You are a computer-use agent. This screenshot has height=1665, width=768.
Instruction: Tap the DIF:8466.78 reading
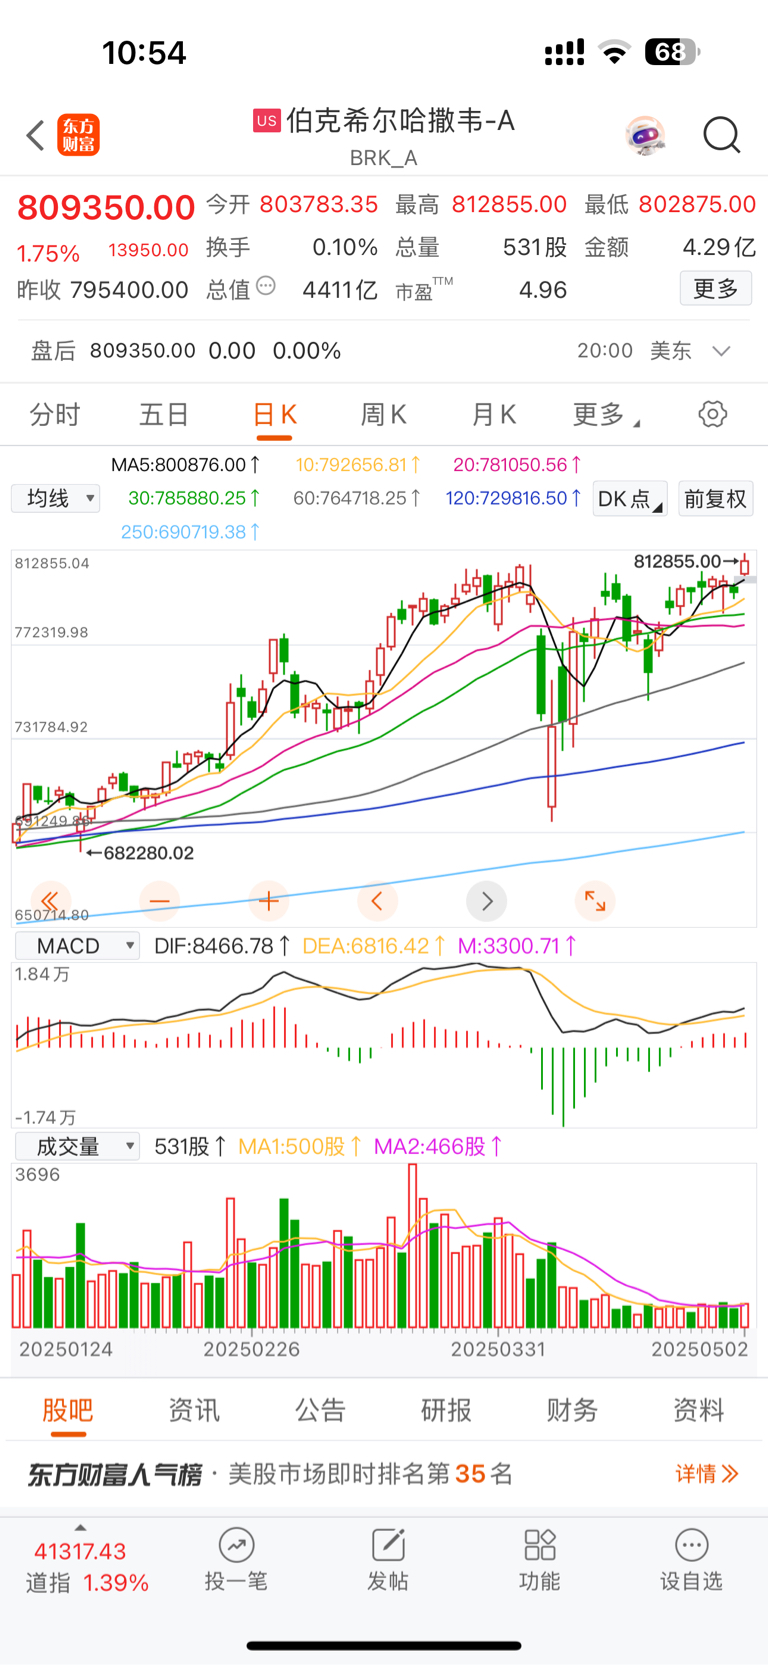pyautogui.click(x=222, y=946)
